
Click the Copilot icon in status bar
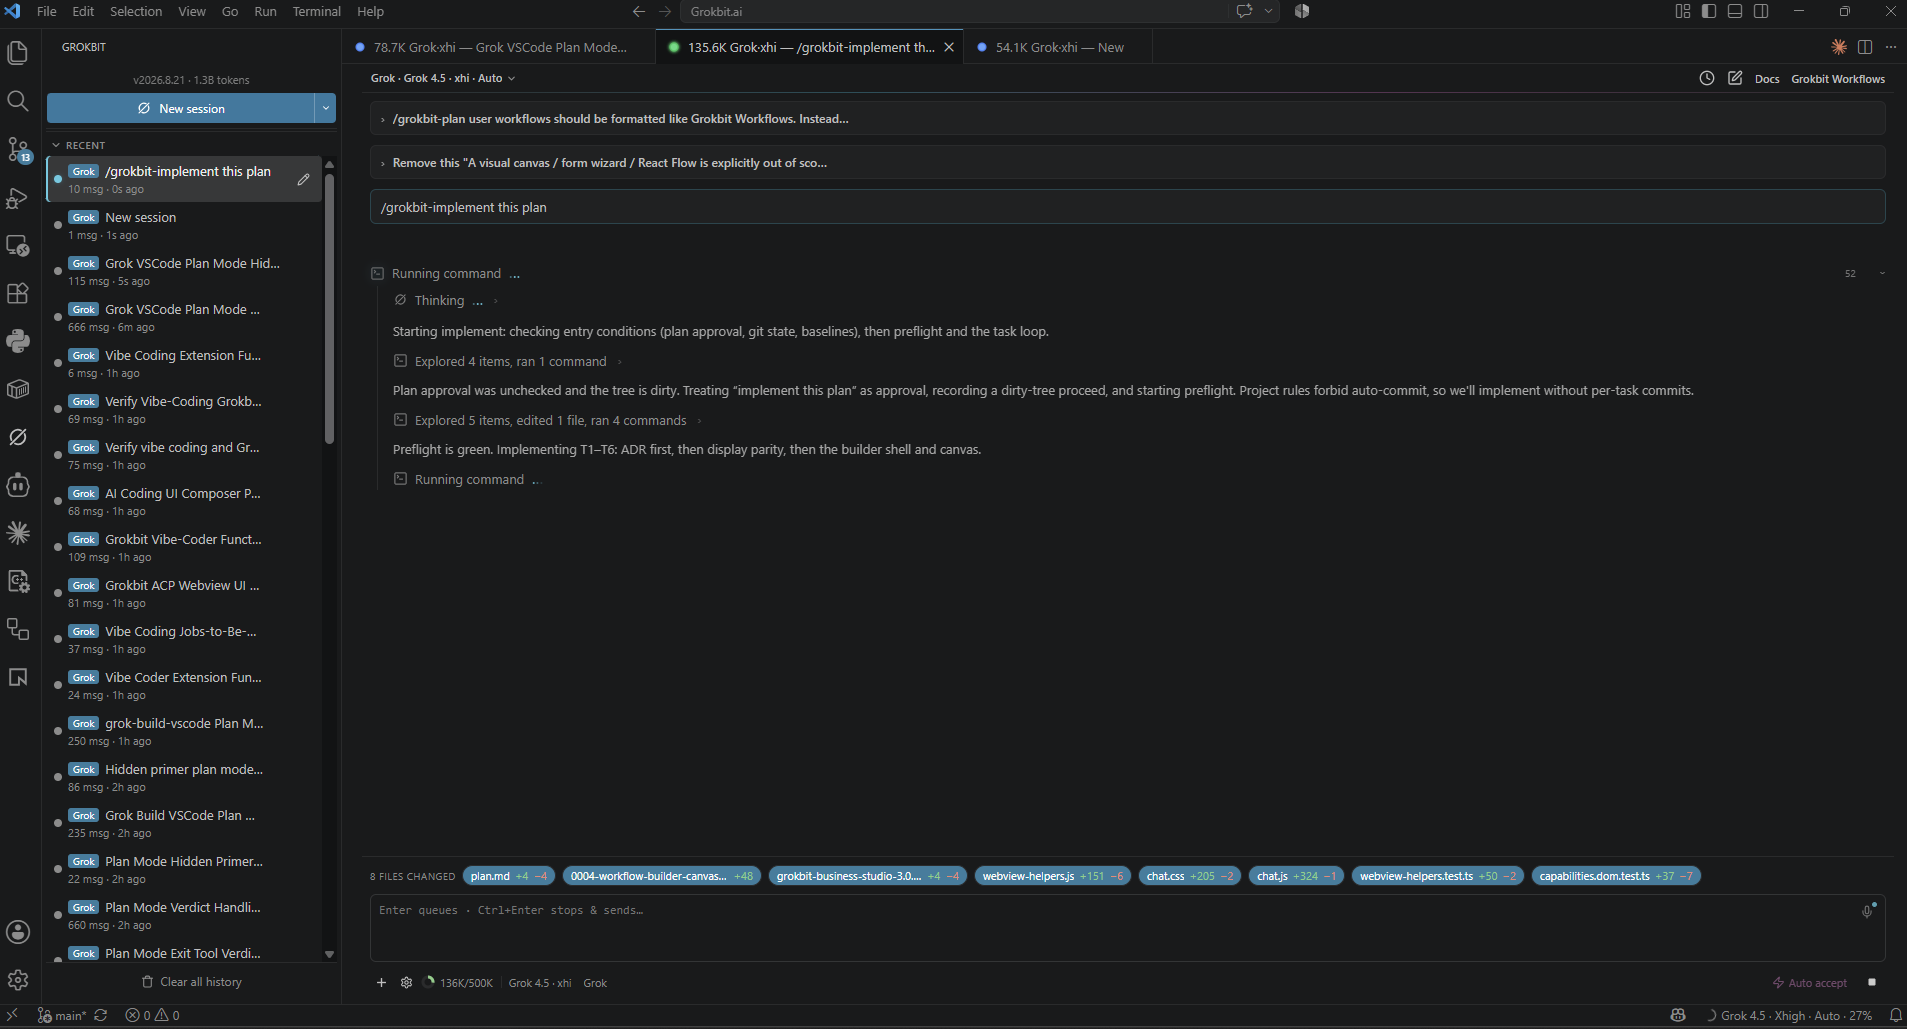tap(1678, 1015)
